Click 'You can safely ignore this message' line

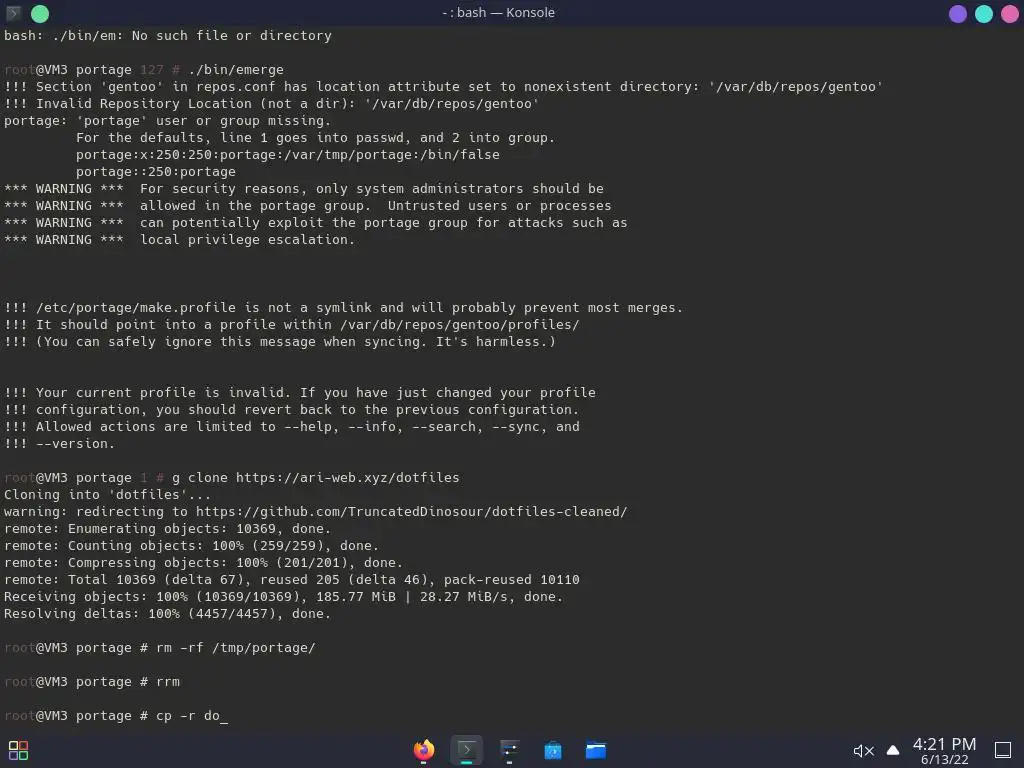(x=280, y=341)
